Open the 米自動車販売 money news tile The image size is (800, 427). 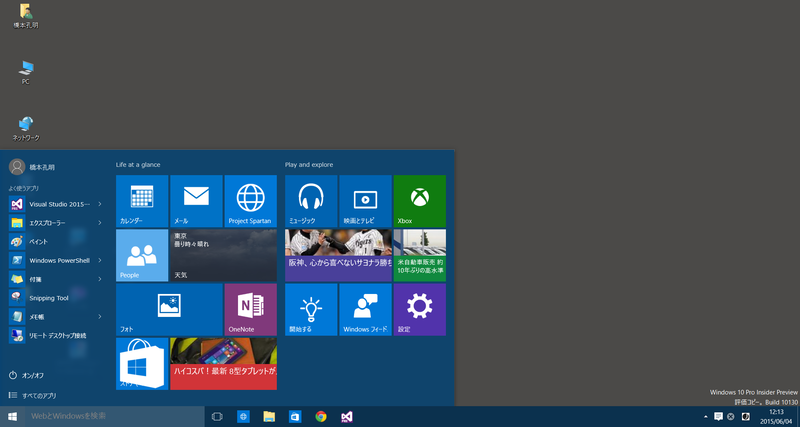[419, 255]
